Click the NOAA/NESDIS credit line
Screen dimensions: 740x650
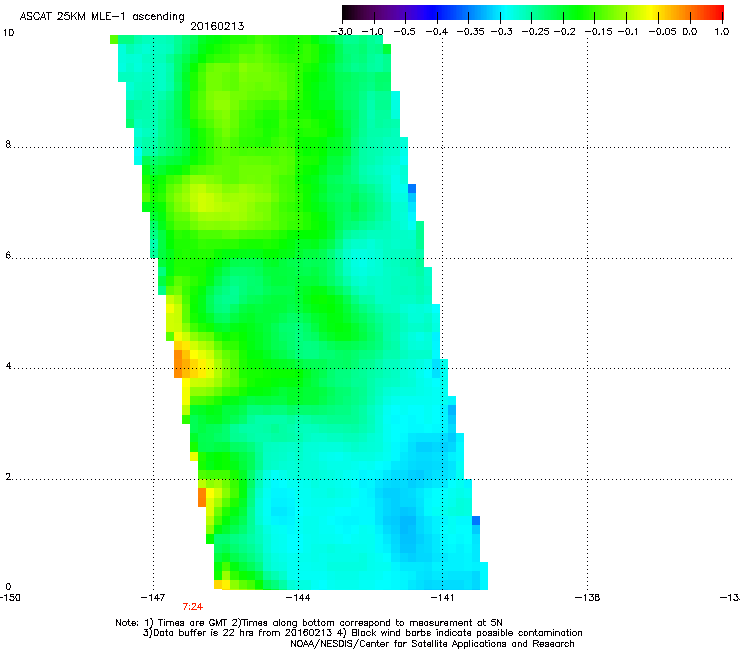click(432, 644)
